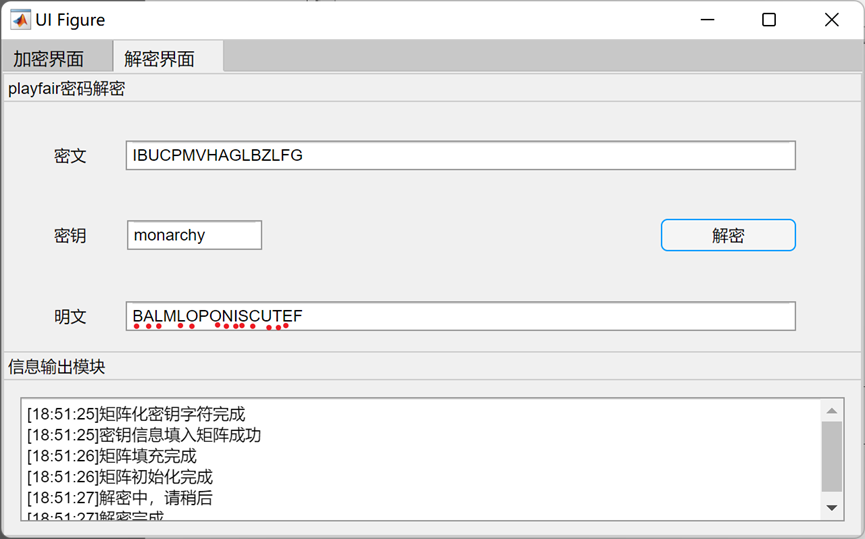Click log line 密钥信息填入矩阵成功
Viewport: 865px width, 539px height.
point(144,435)
